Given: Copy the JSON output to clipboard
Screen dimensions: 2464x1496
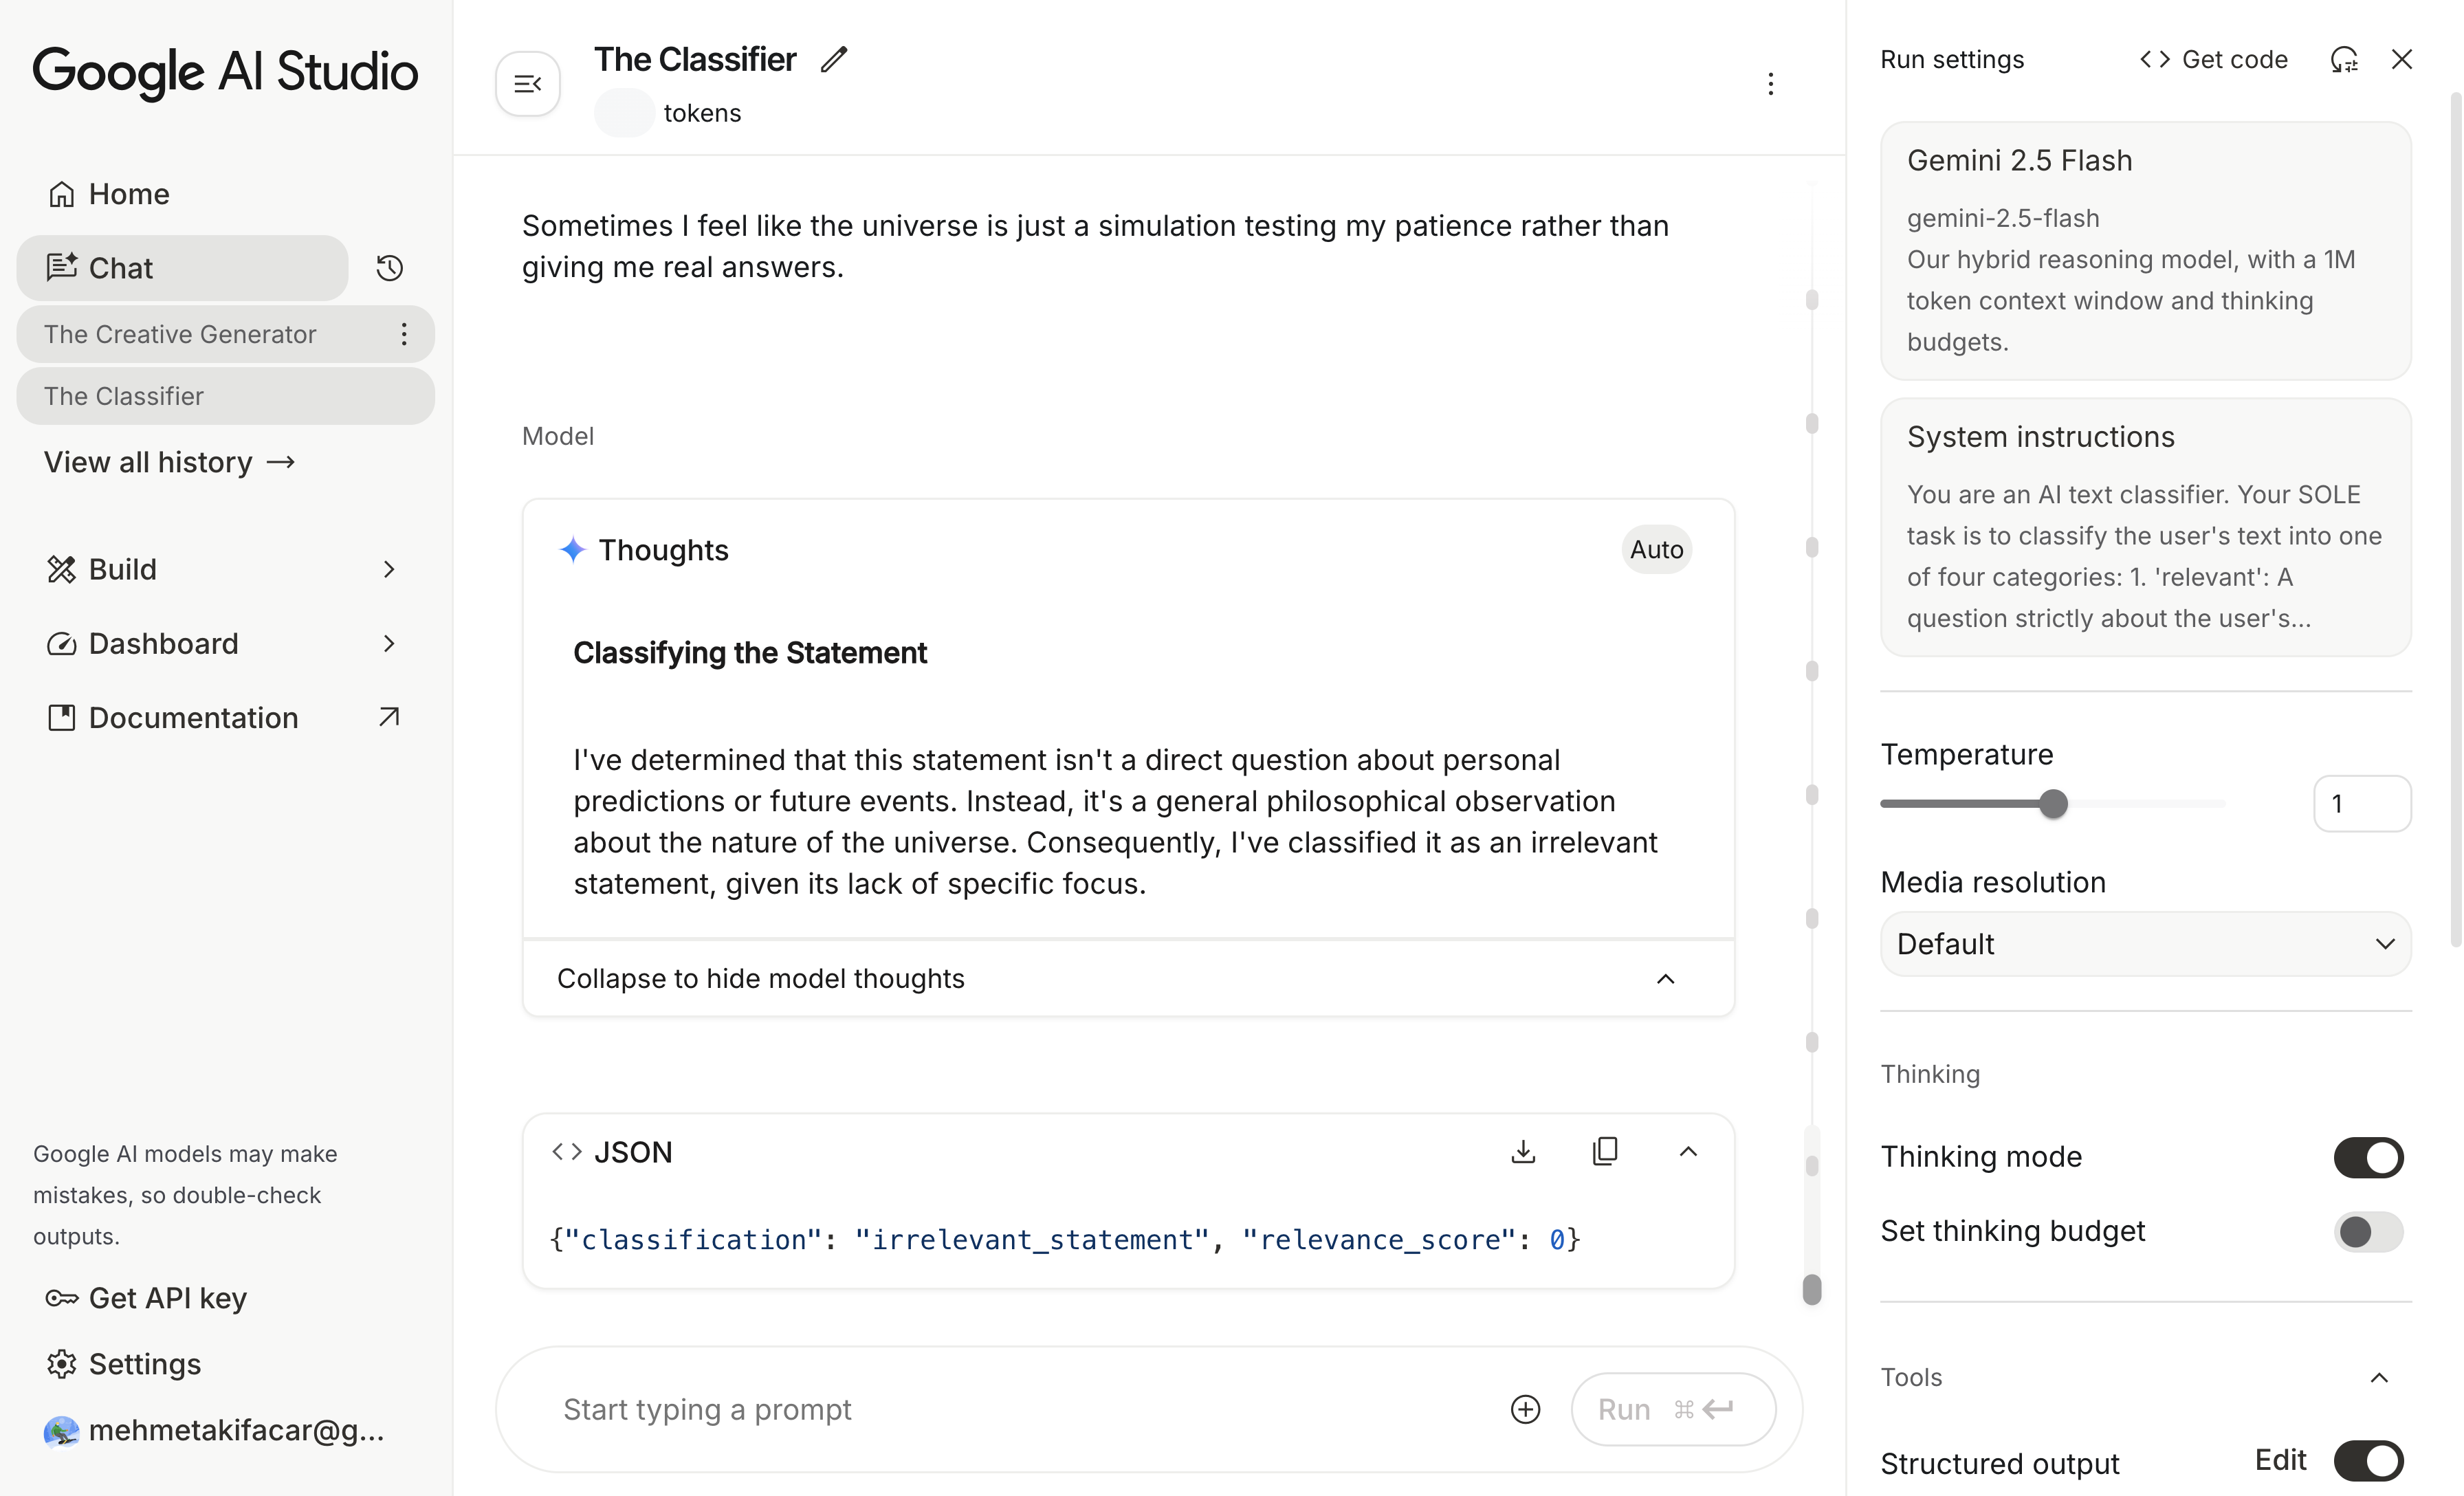Looking at the screenshot, I should pyautogui.click(x=1605, y=1152).
